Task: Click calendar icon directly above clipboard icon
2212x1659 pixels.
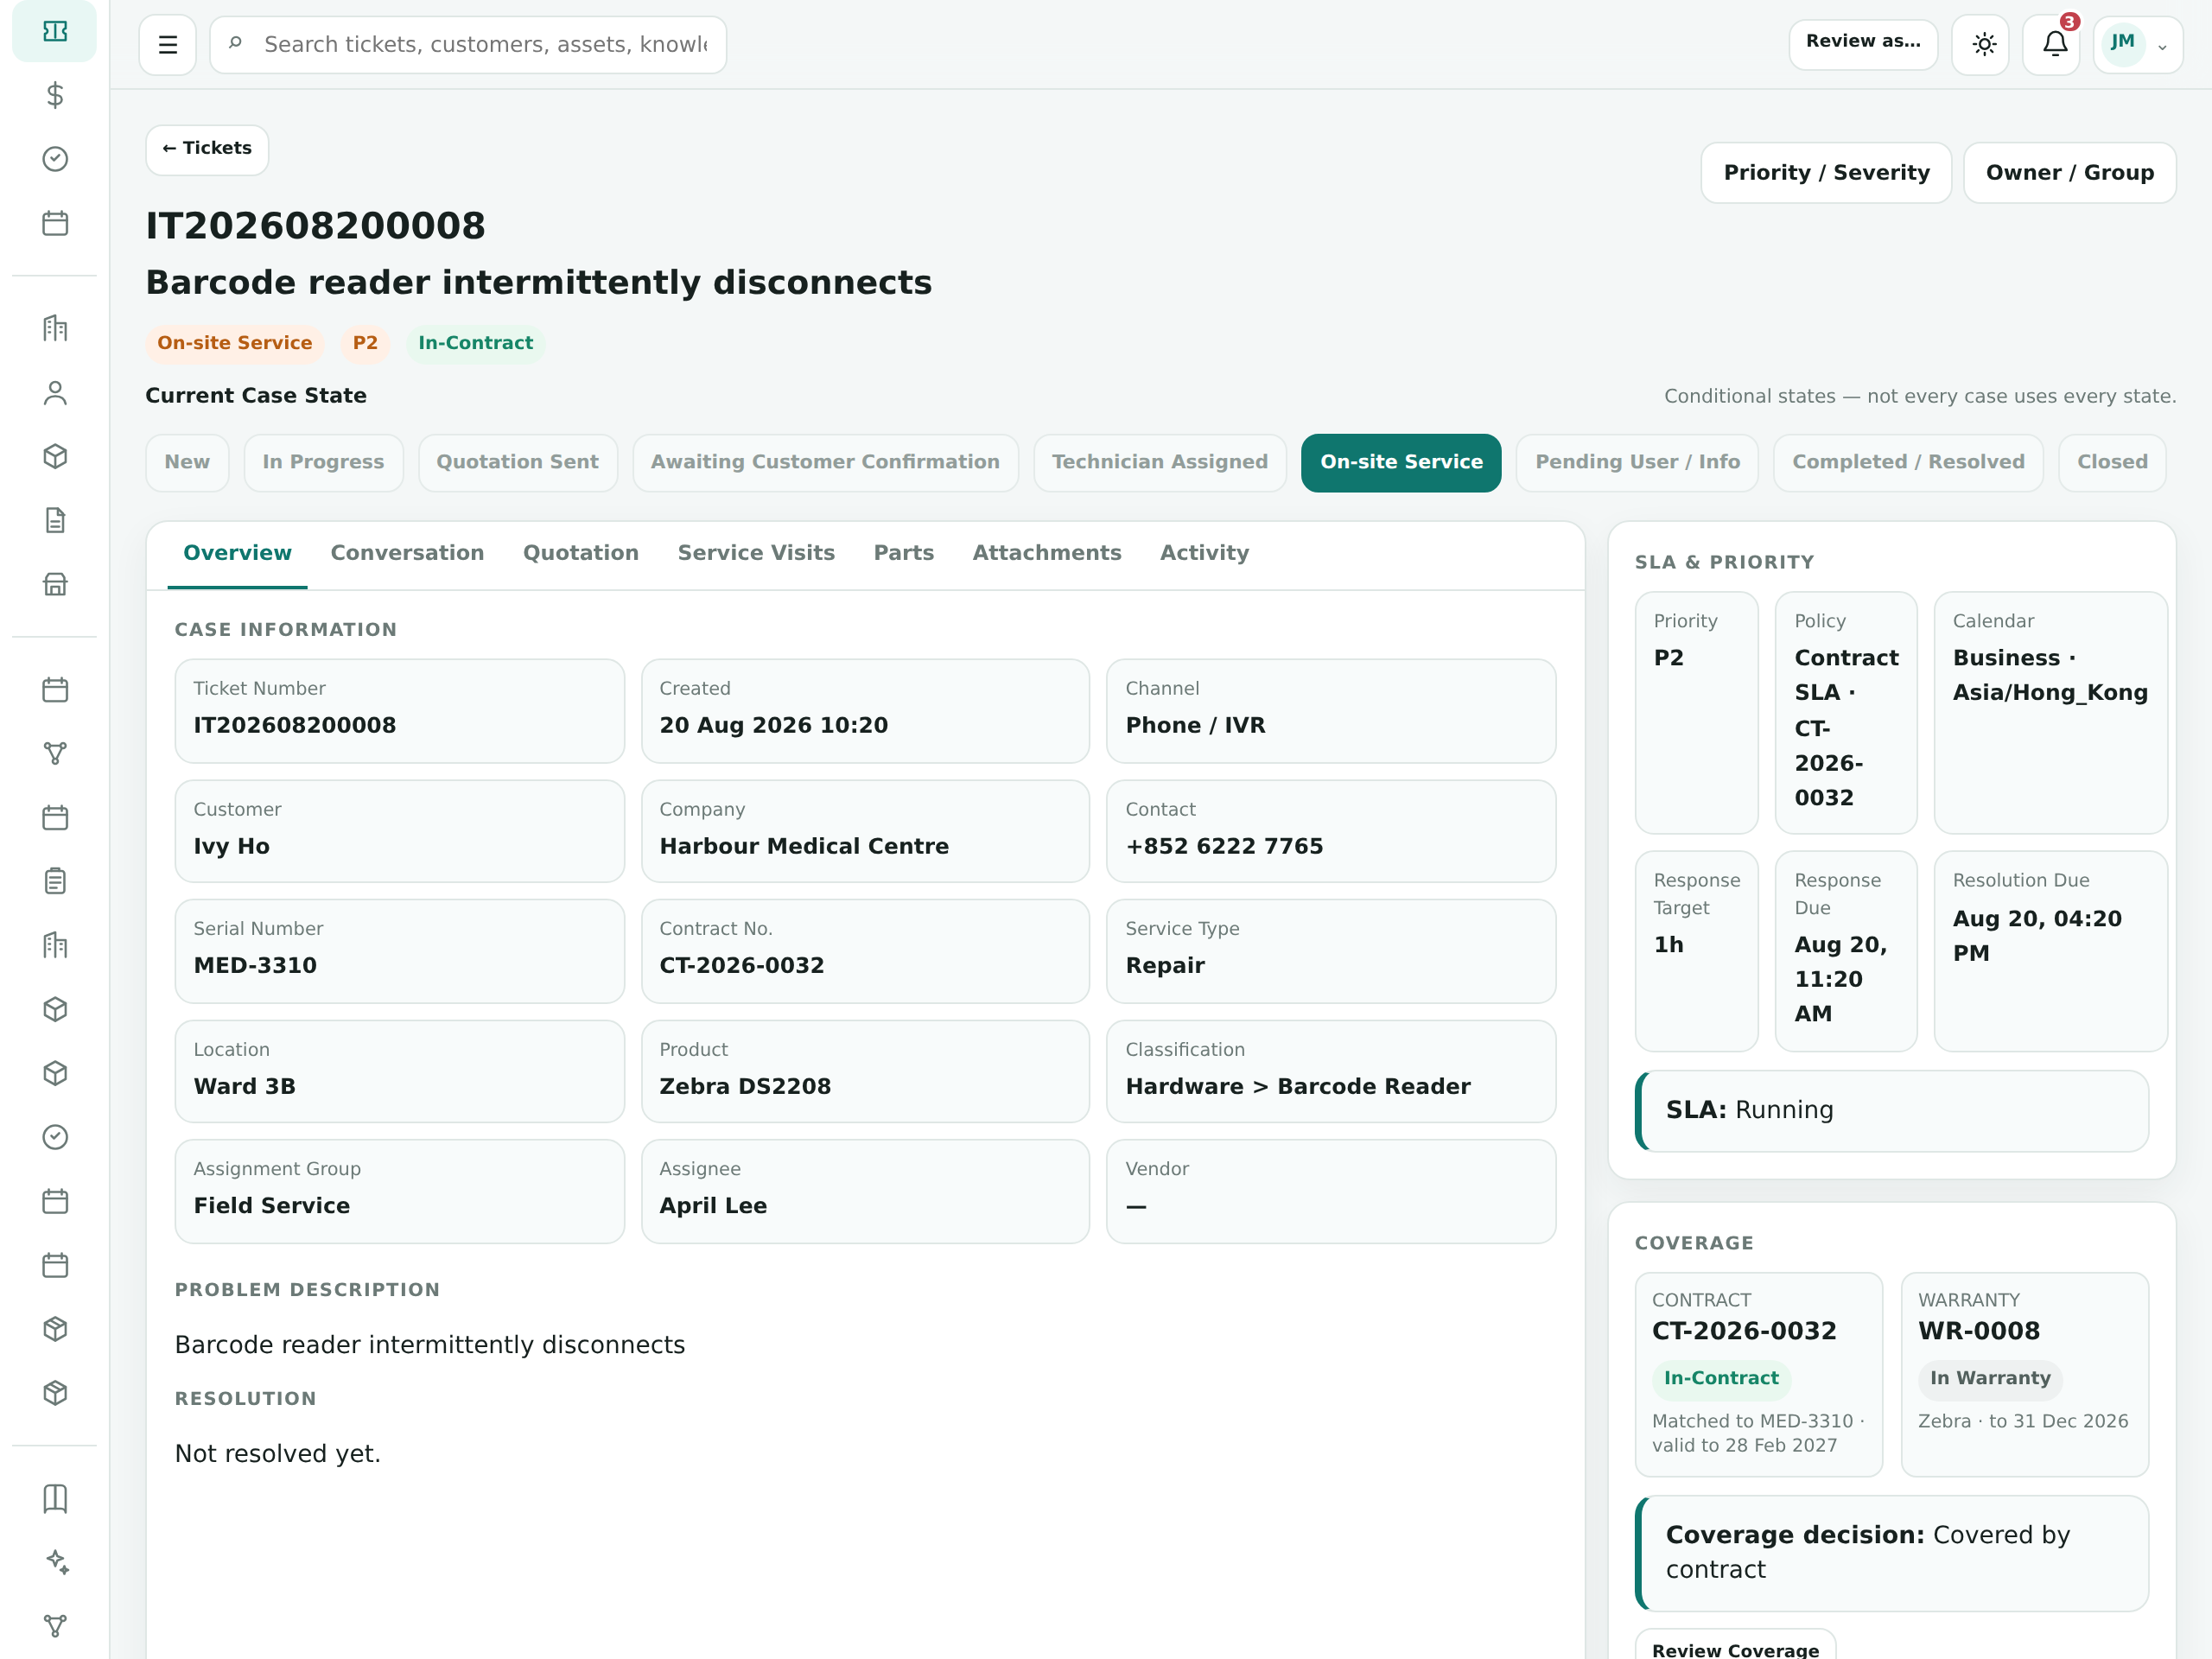Action: (55, 818)
